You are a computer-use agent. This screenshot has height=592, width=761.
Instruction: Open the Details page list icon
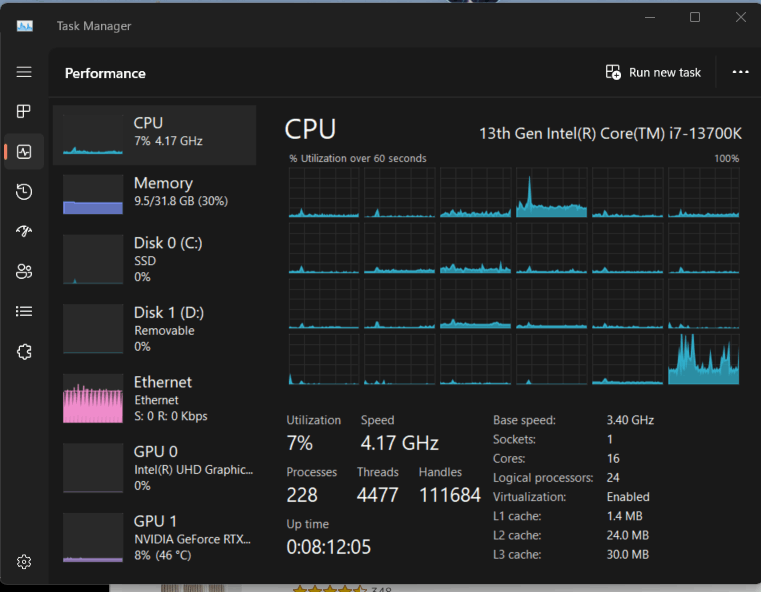click(24, 311)
